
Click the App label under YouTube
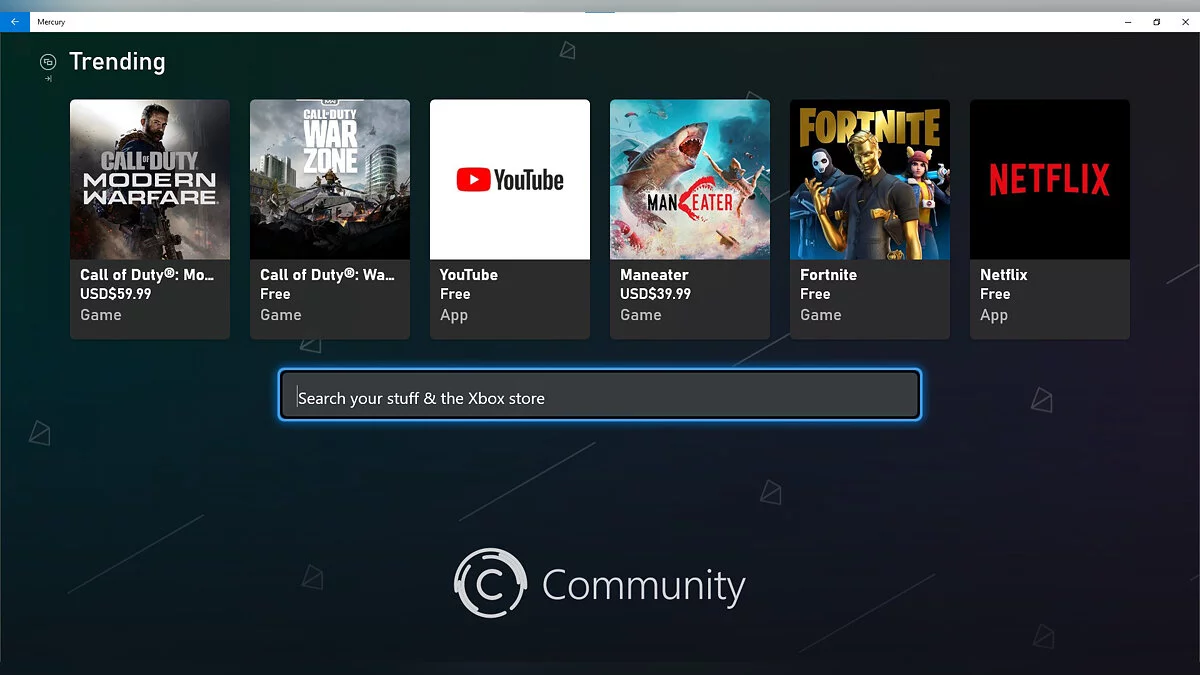[454, 315]
